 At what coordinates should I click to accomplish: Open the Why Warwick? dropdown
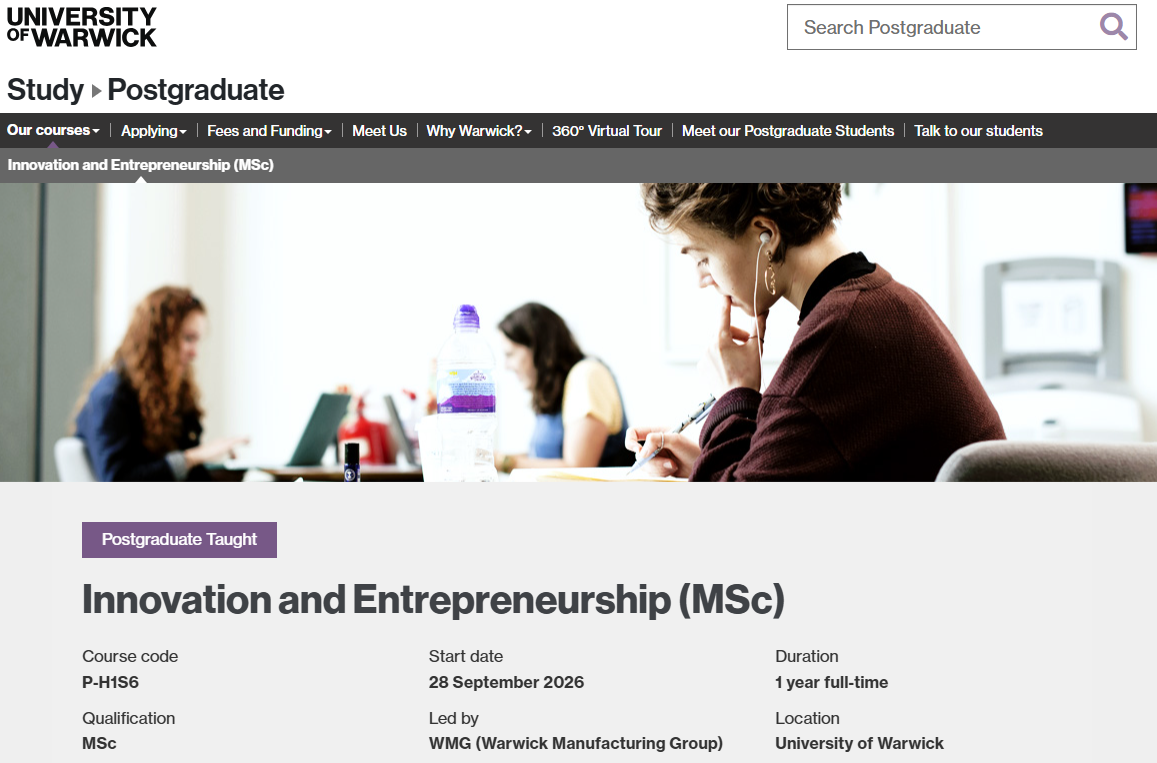coord(478,131)
